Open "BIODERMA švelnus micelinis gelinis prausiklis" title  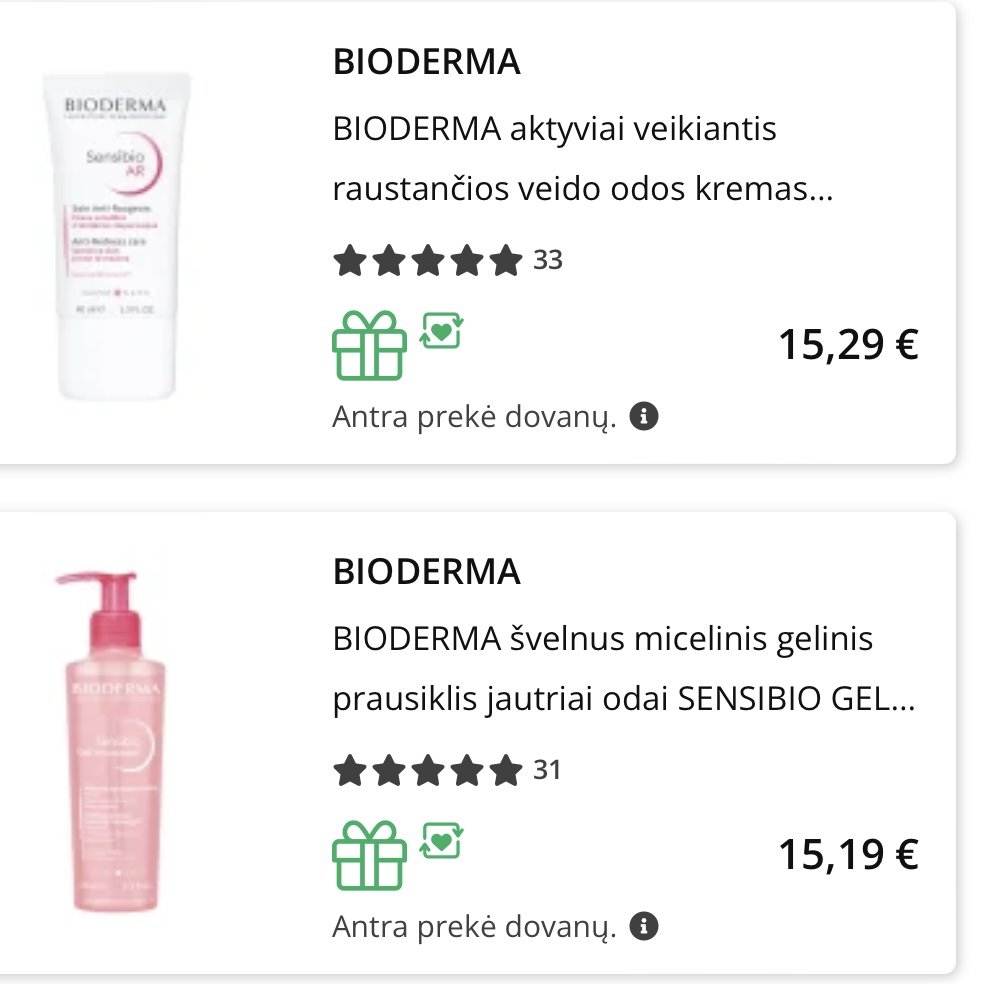tap(624, 668)
